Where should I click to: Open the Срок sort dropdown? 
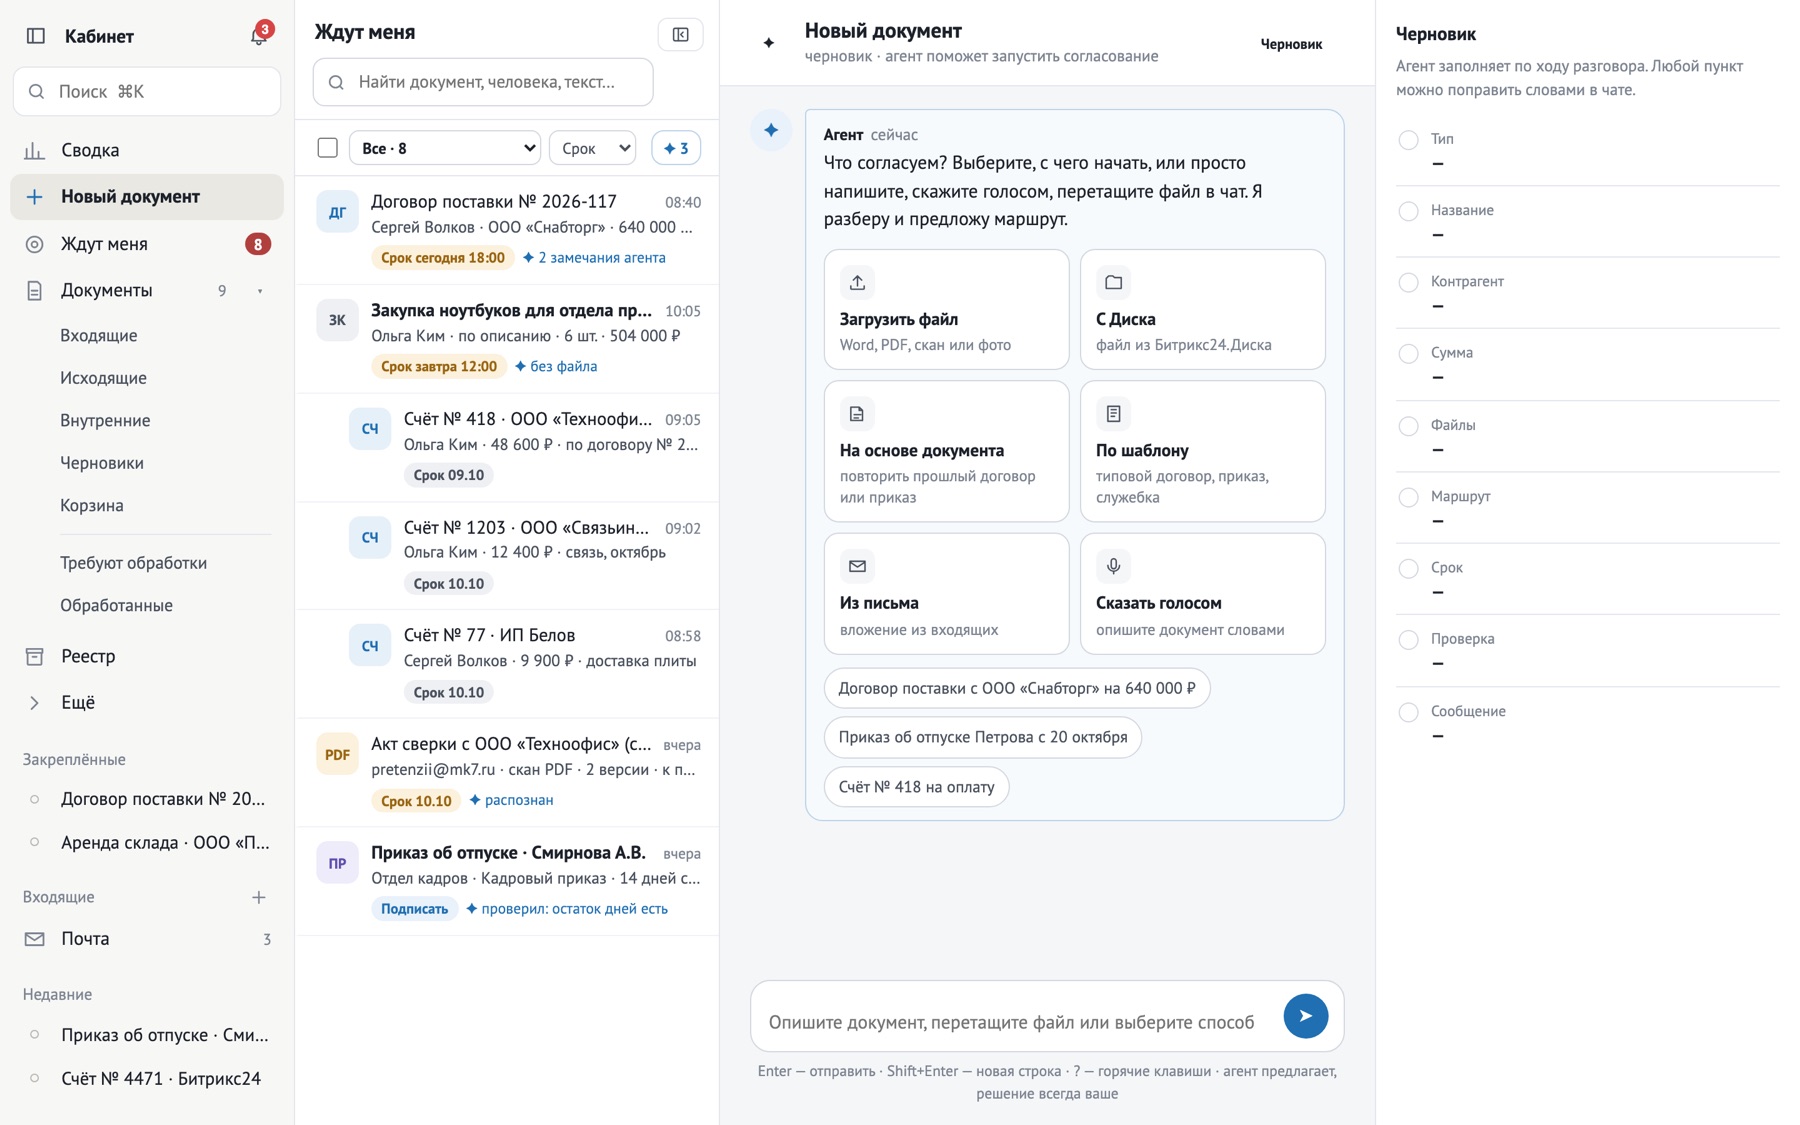(593, 148)
